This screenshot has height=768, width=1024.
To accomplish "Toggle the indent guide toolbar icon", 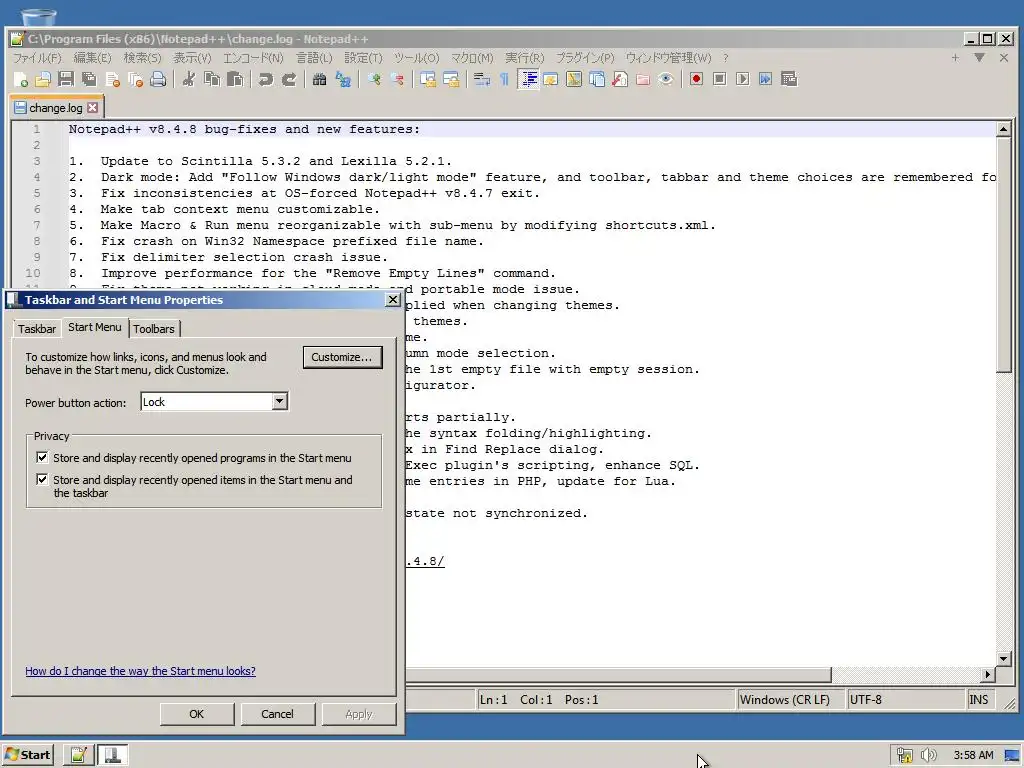I will pos(528,80).
